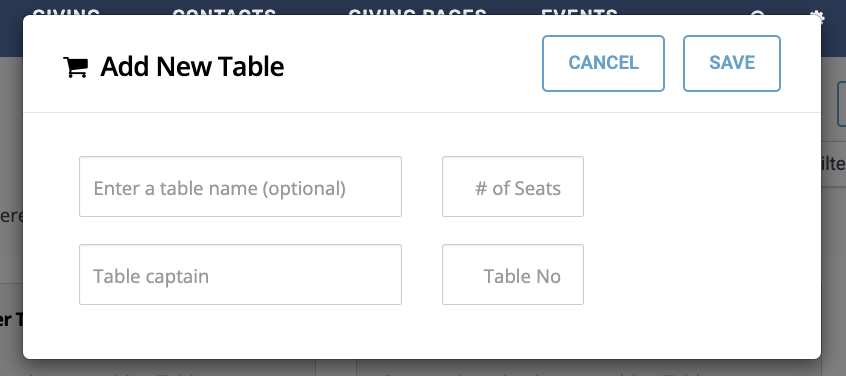Viewport: 846px width, 376px height.
Task: Click the shopping cart icon beside Add New Table
Action: 76,67
